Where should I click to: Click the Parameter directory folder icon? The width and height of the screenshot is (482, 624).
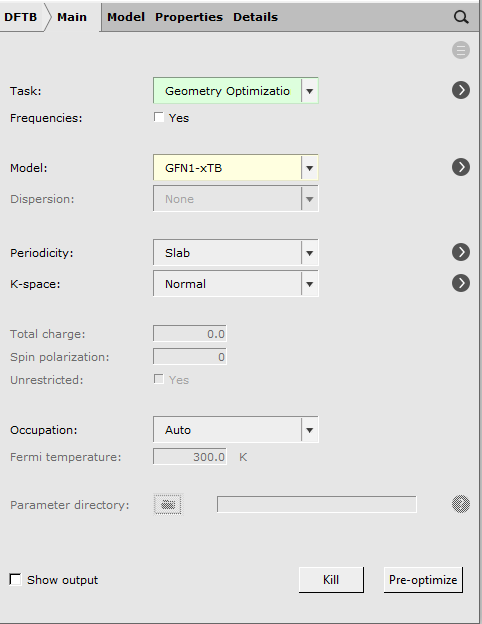tap(168, 505)
